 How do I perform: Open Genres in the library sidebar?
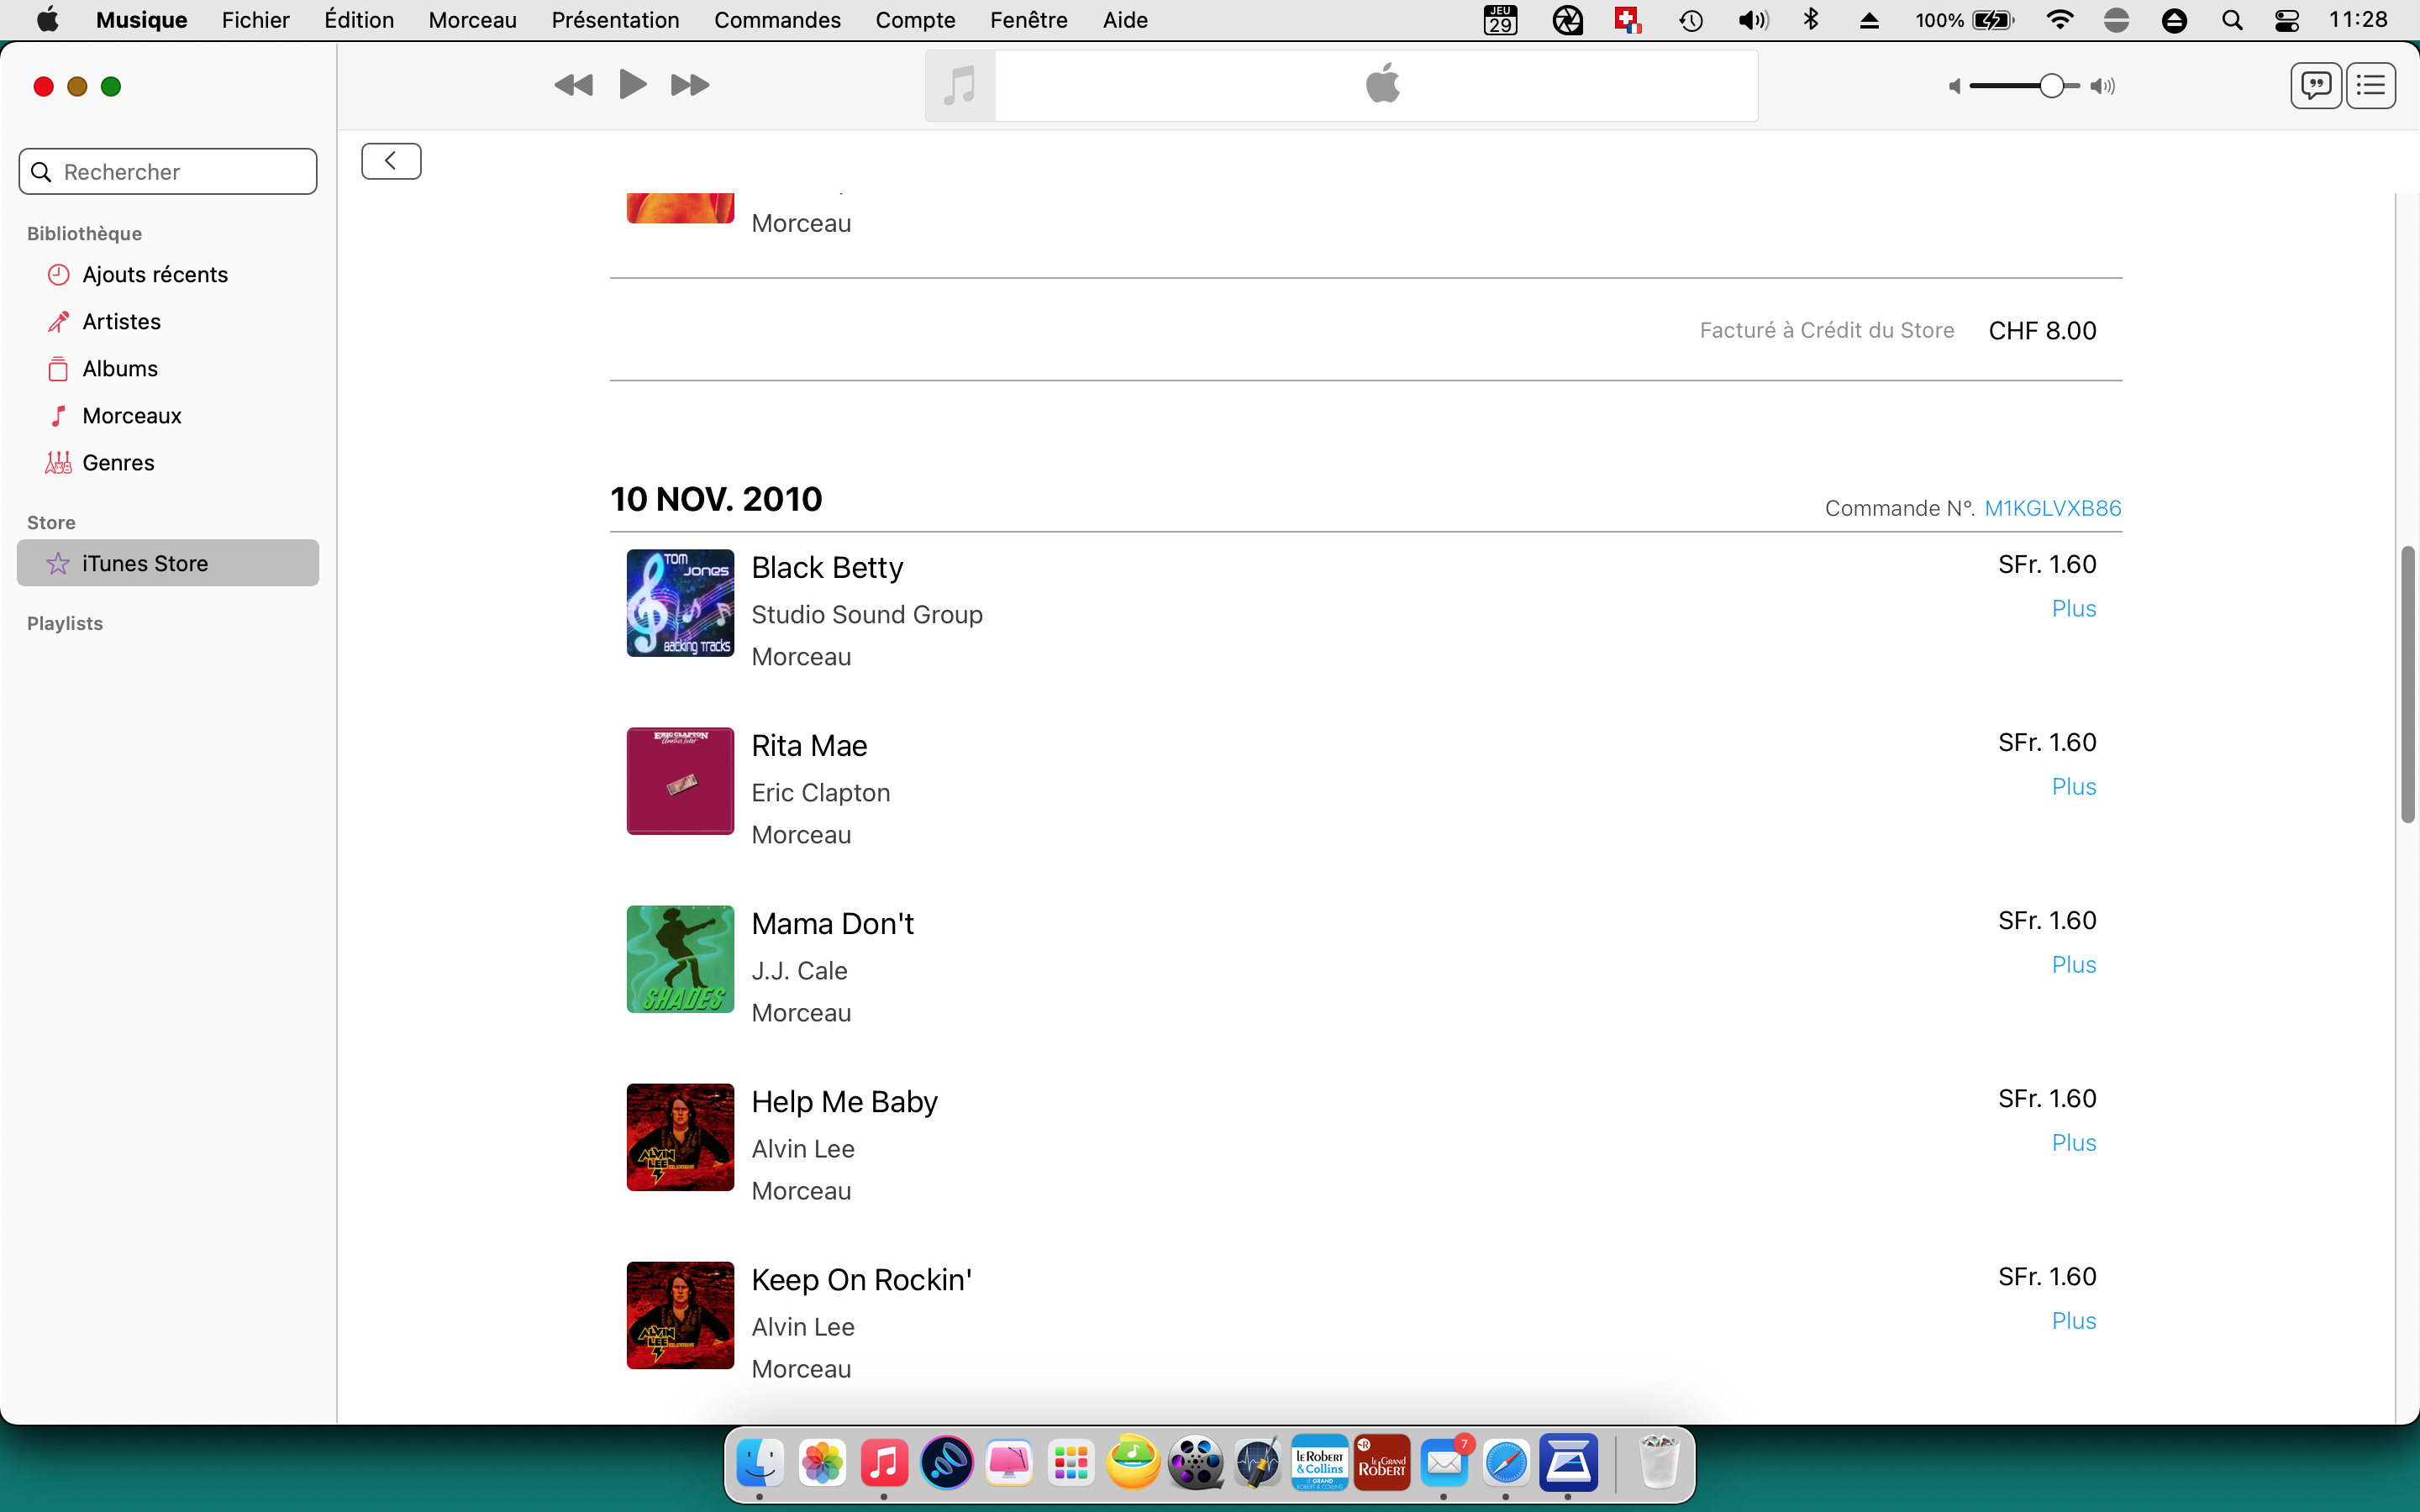coord(118,463)
